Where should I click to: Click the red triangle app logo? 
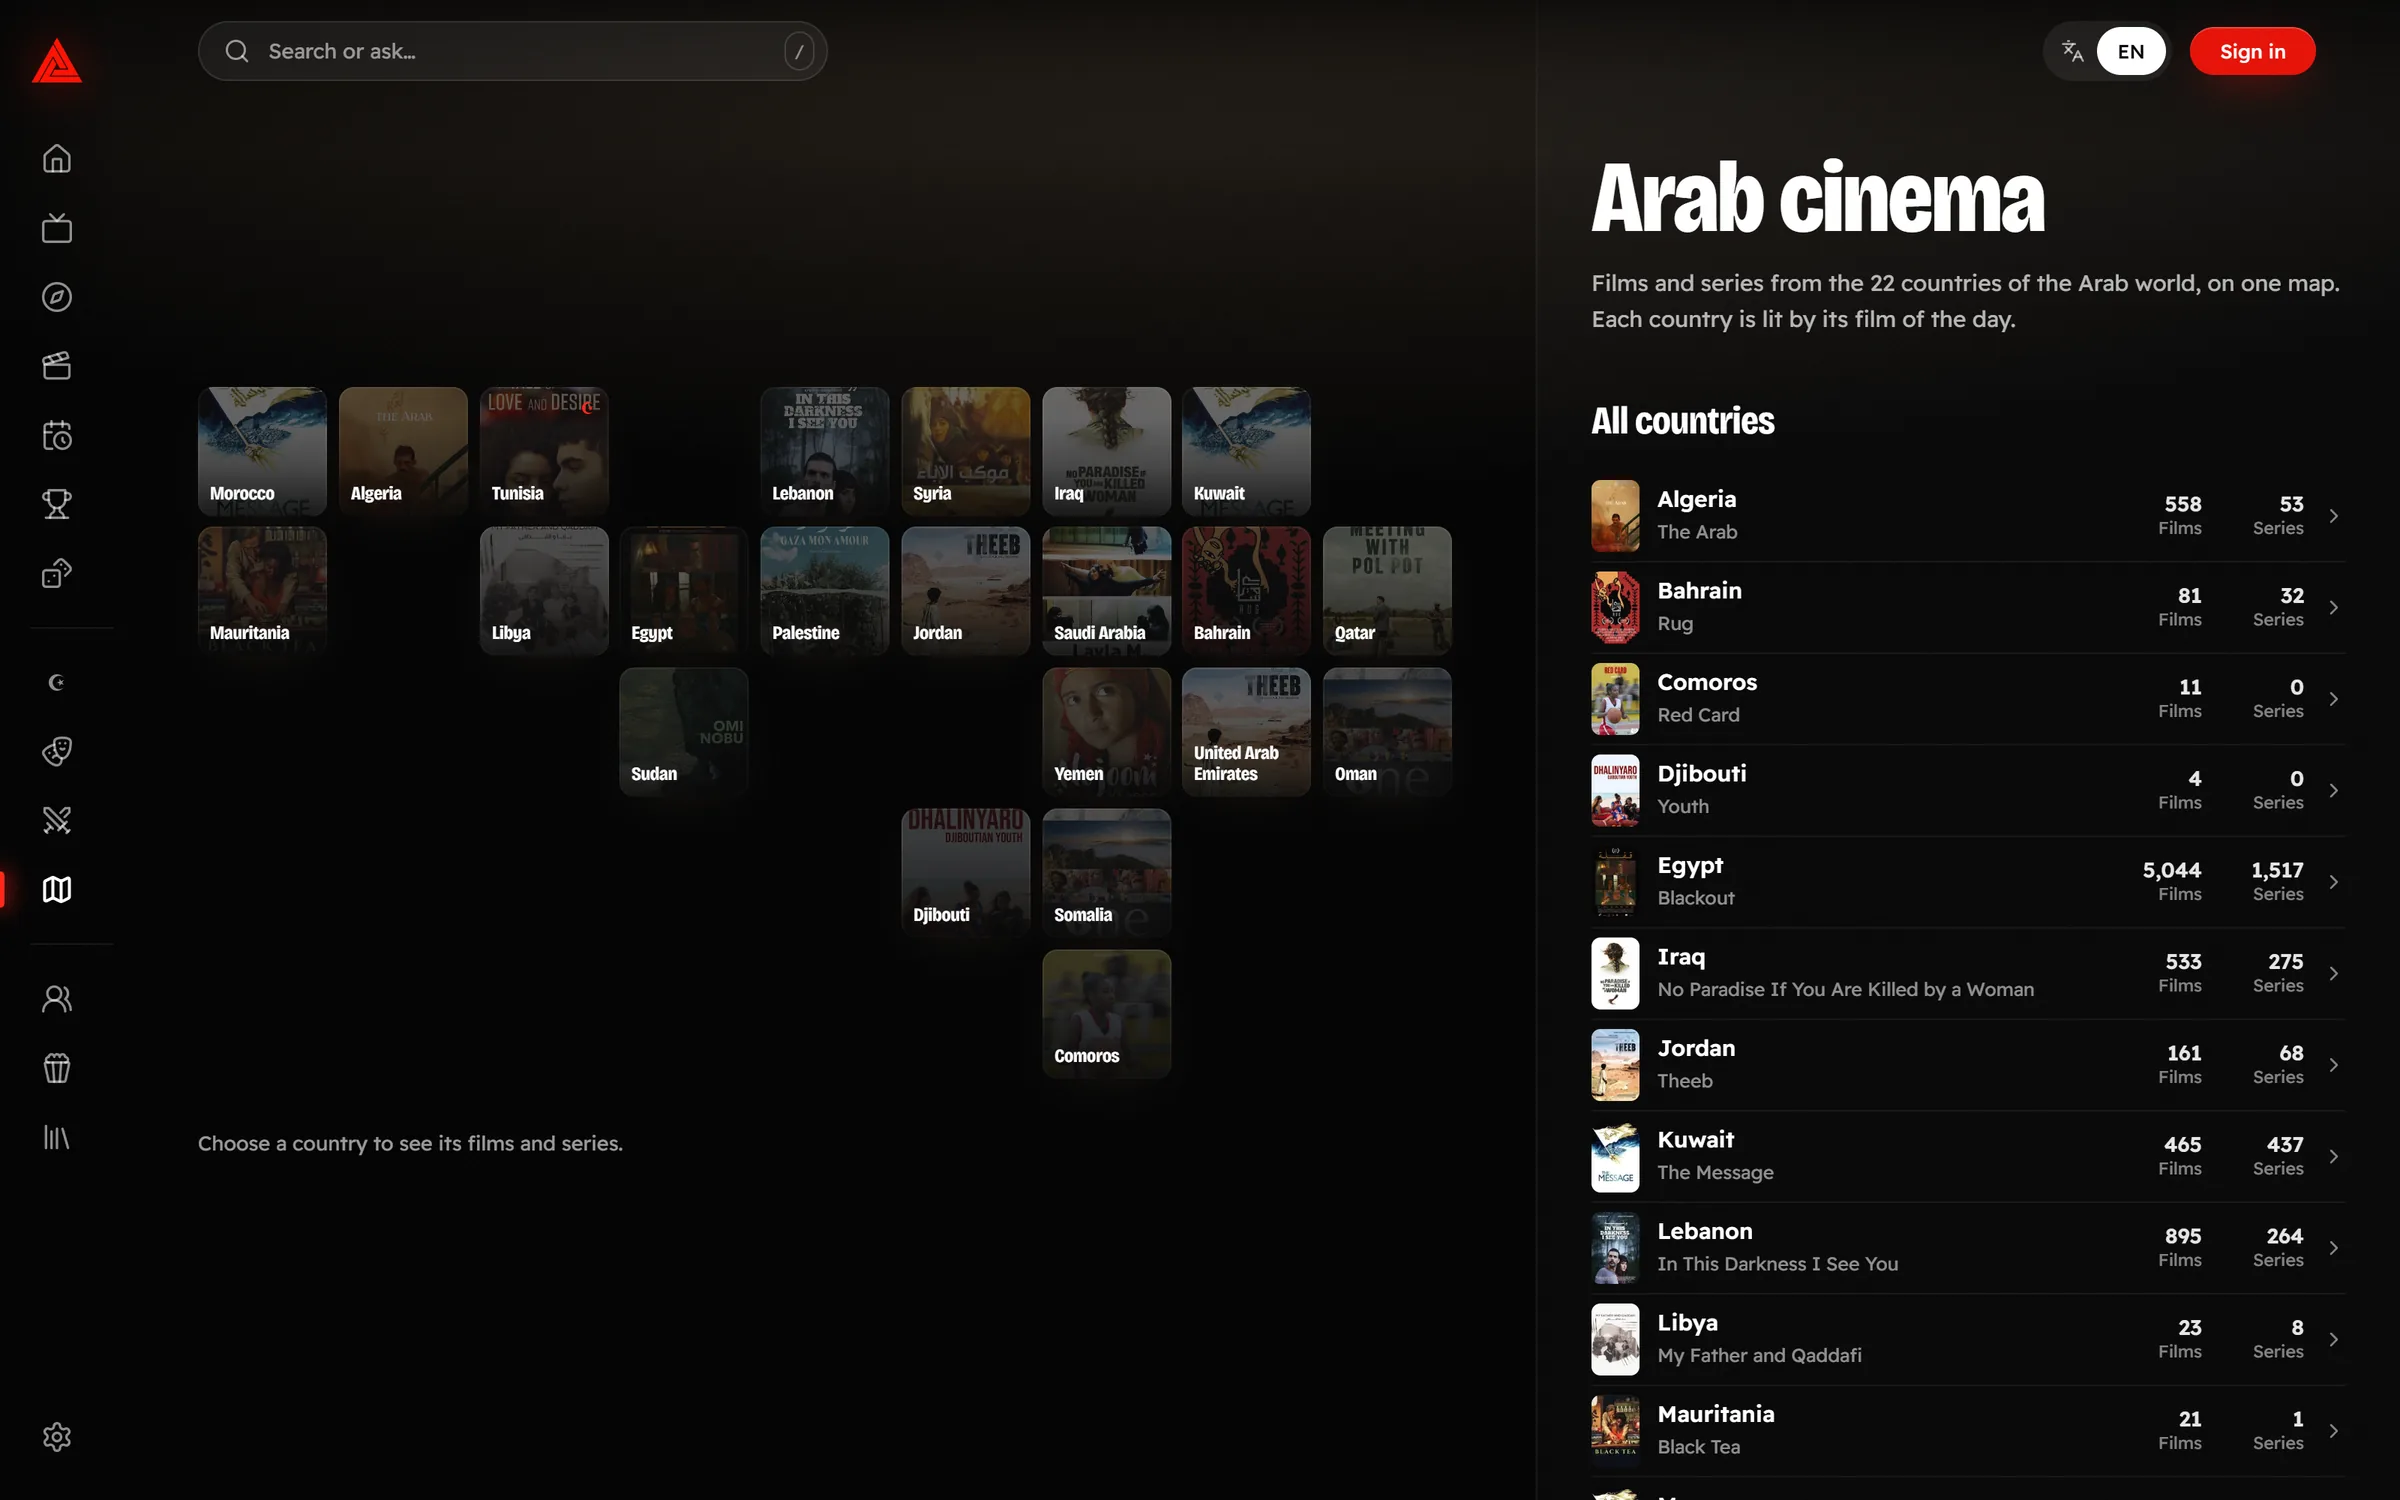pyautogui.click(x=57, y=61)
